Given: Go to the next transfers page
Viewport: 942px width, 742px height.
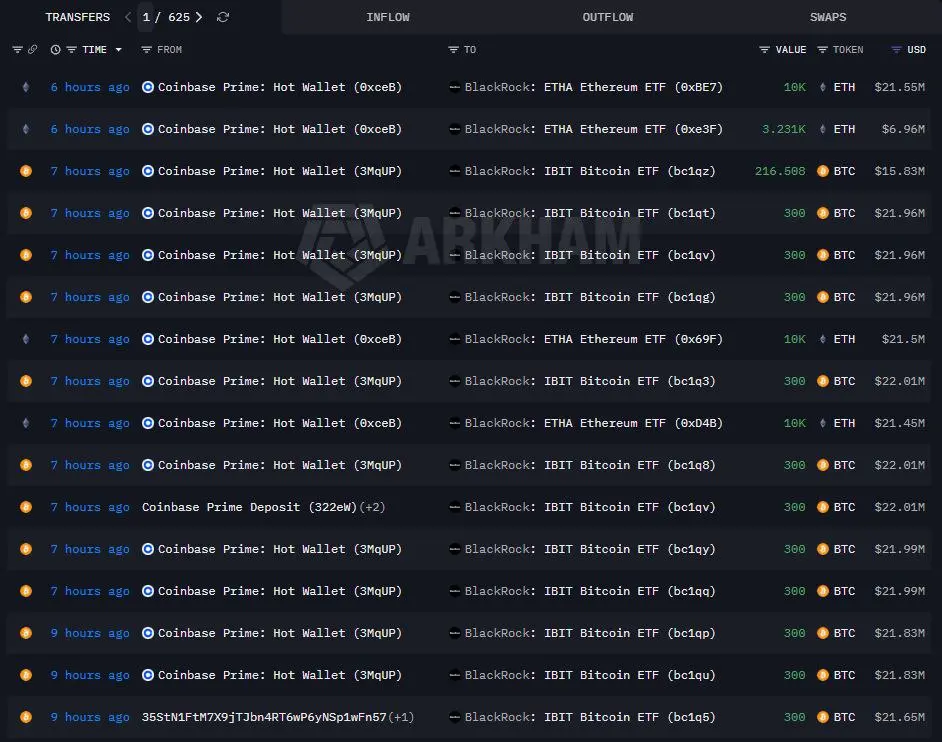Looking at the screenshot, I should 199,17.
